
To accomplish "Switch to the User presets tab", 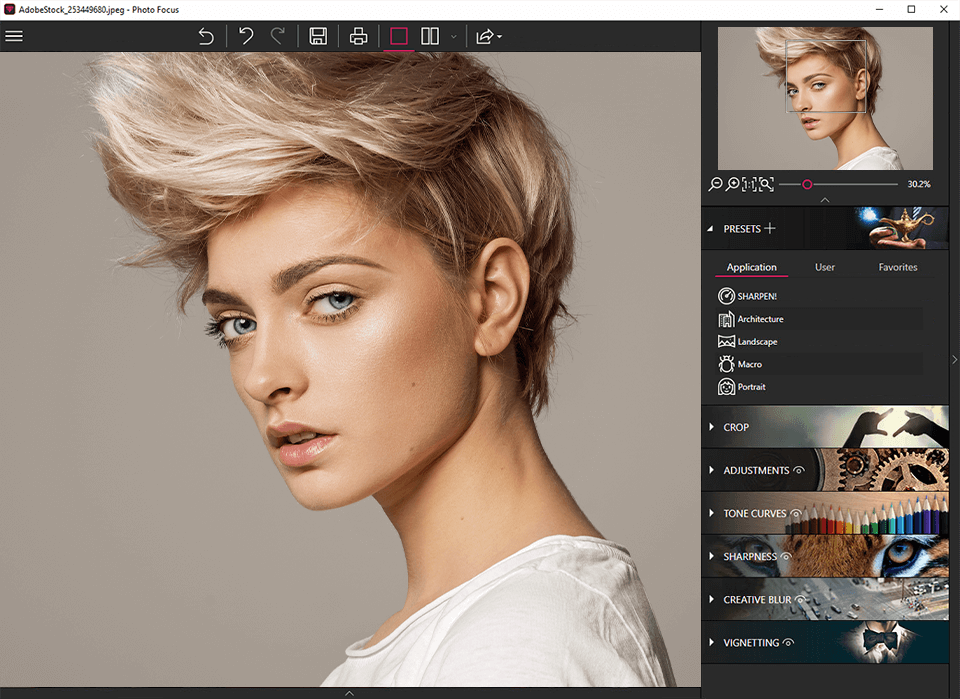I will 825,267.
